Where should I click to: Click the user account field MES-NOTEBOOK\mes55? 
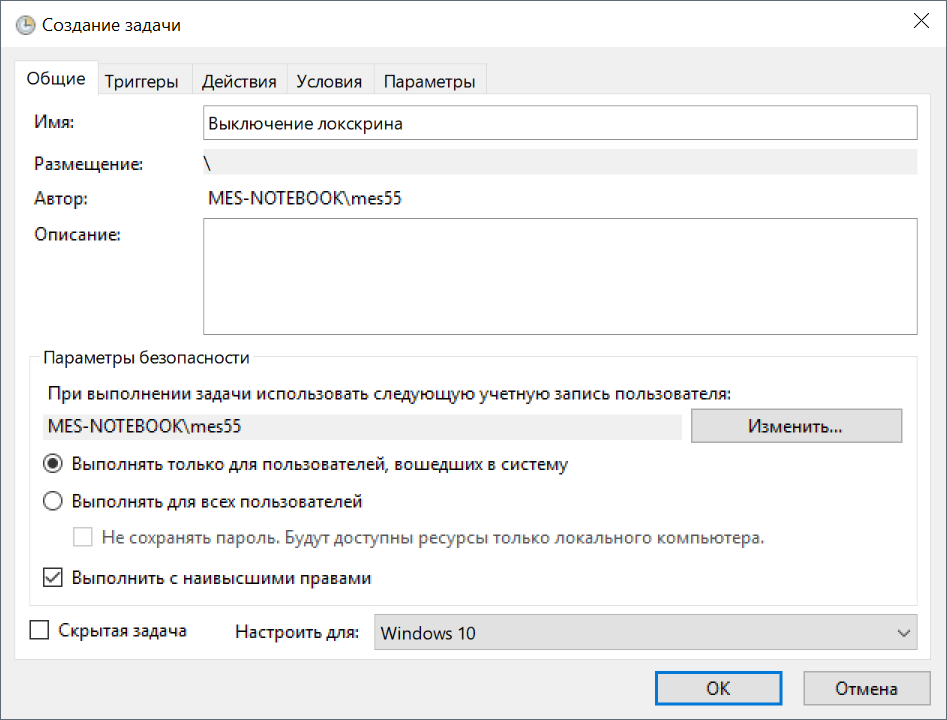pyautogui.click(x=362, y=426)
